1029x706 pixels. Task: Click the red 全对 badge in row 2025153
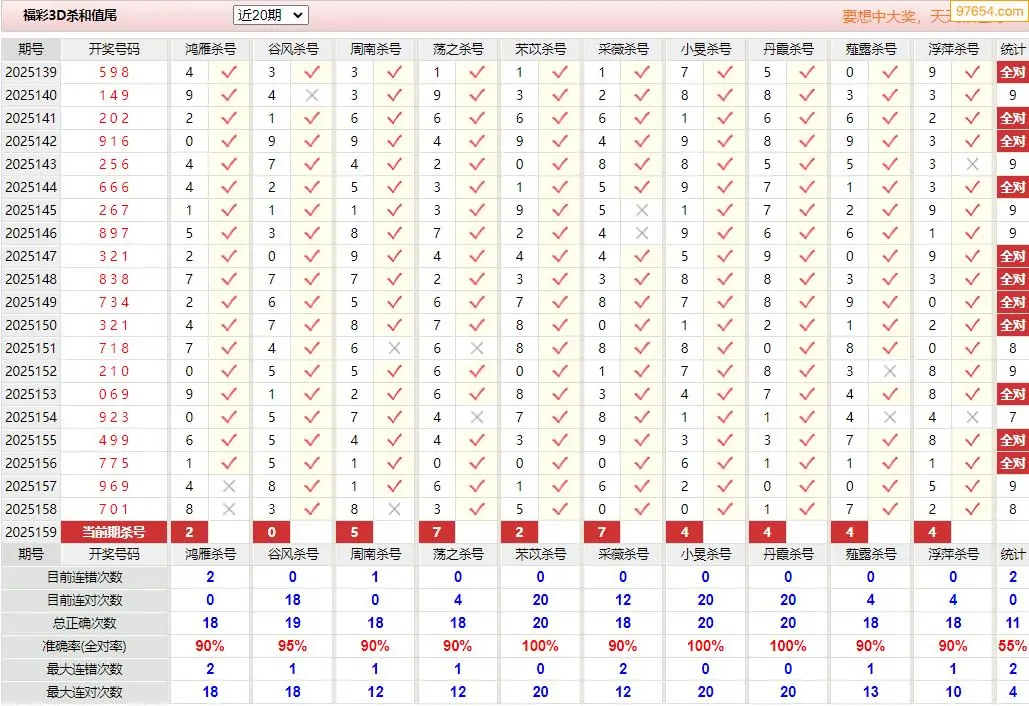pos(1013,394)
